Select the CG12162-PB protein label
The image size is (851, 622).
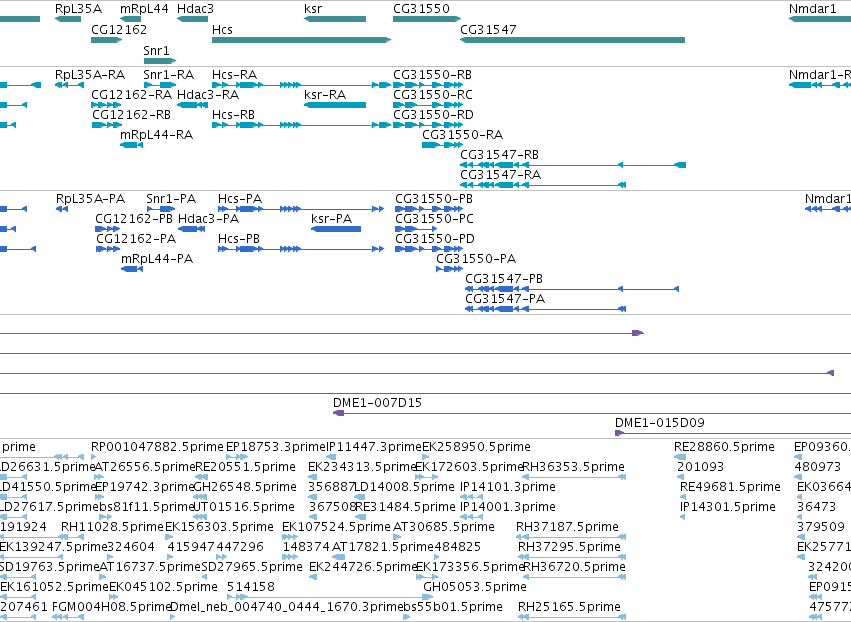click(x=134, y=219)
